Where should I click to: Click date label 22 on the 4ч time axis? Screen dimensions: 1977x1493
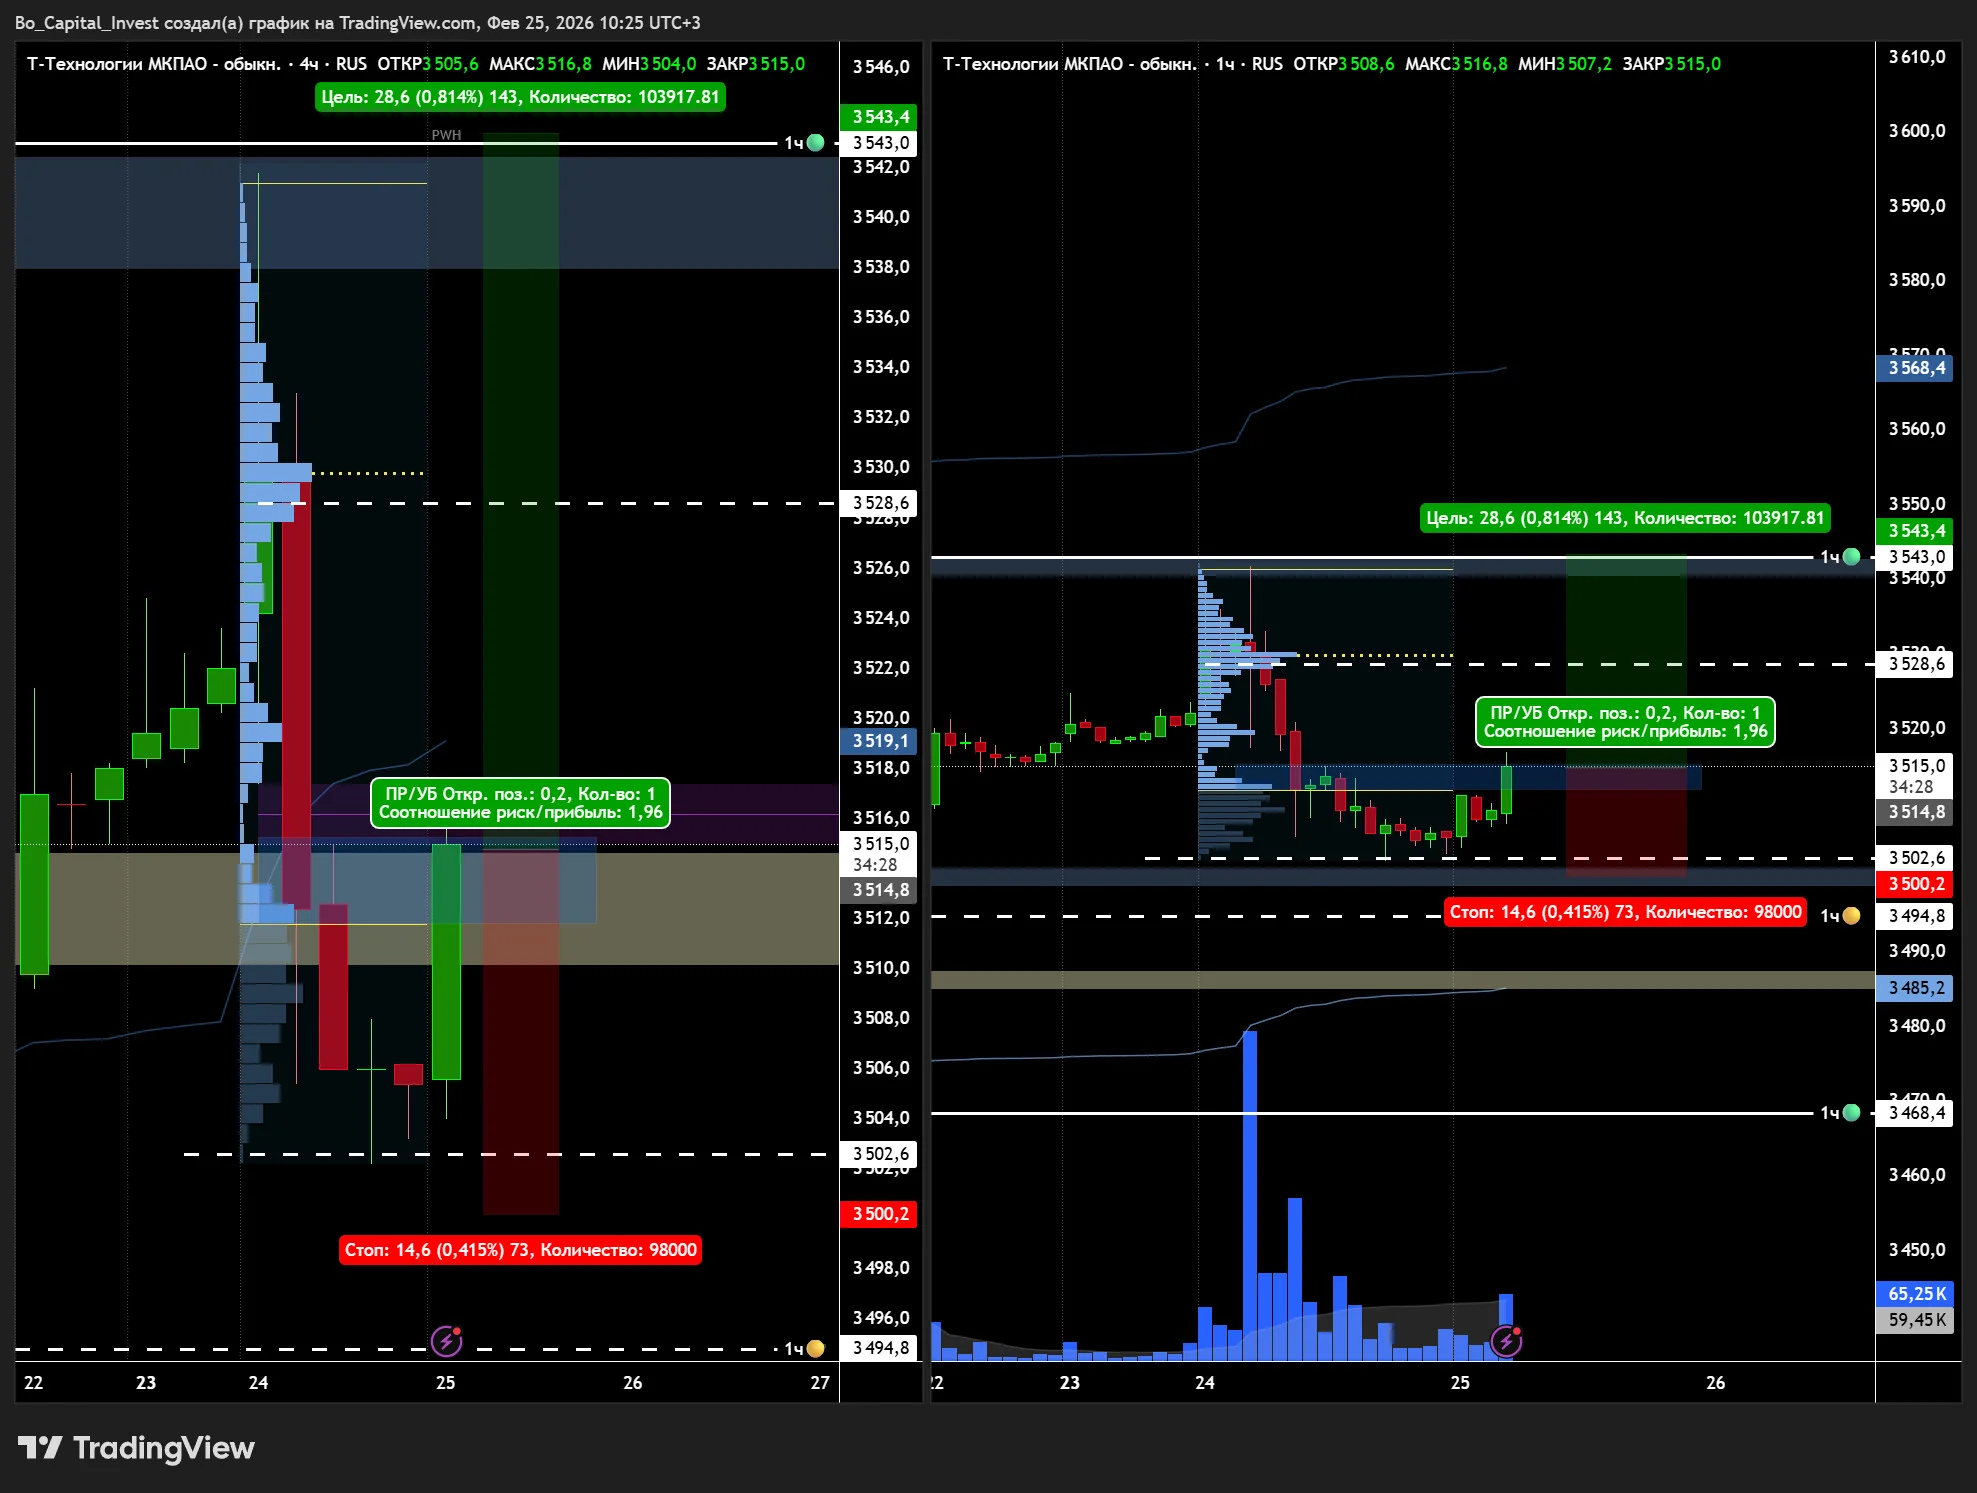(33, 1383)
